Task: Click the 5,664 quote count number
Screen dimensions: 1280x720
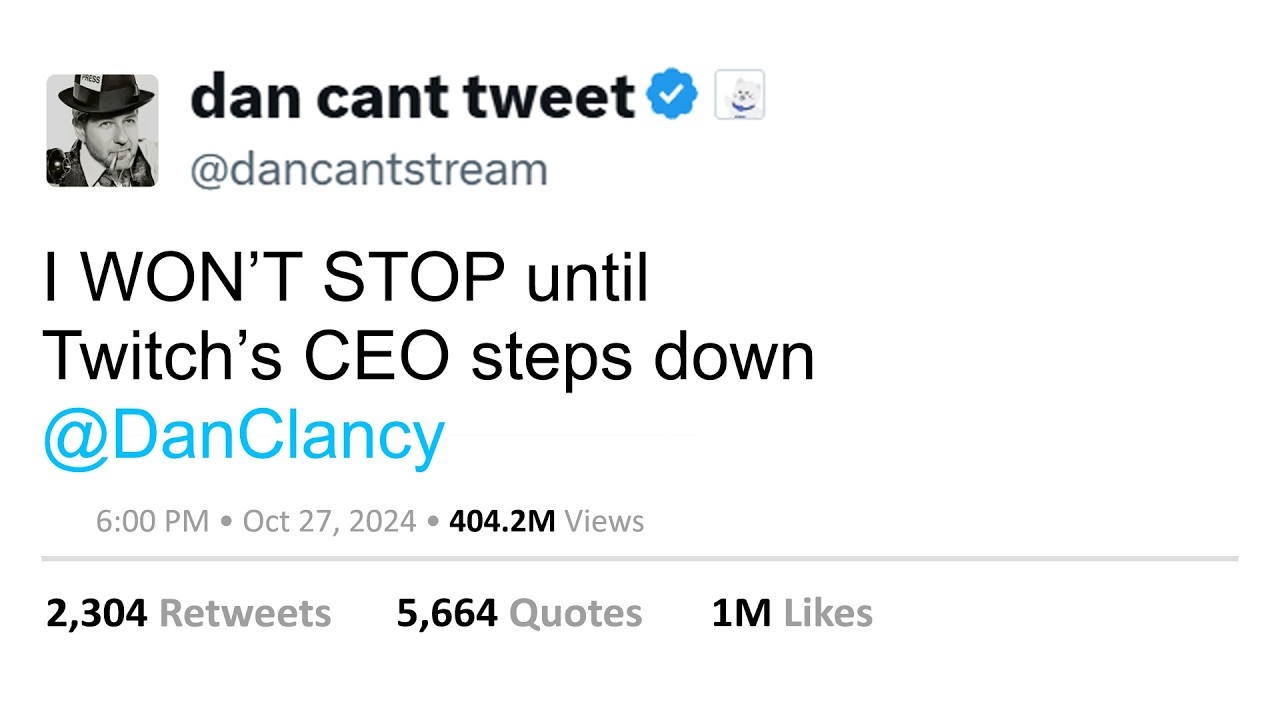Action: pyautogui.click(x=447, y=613)
